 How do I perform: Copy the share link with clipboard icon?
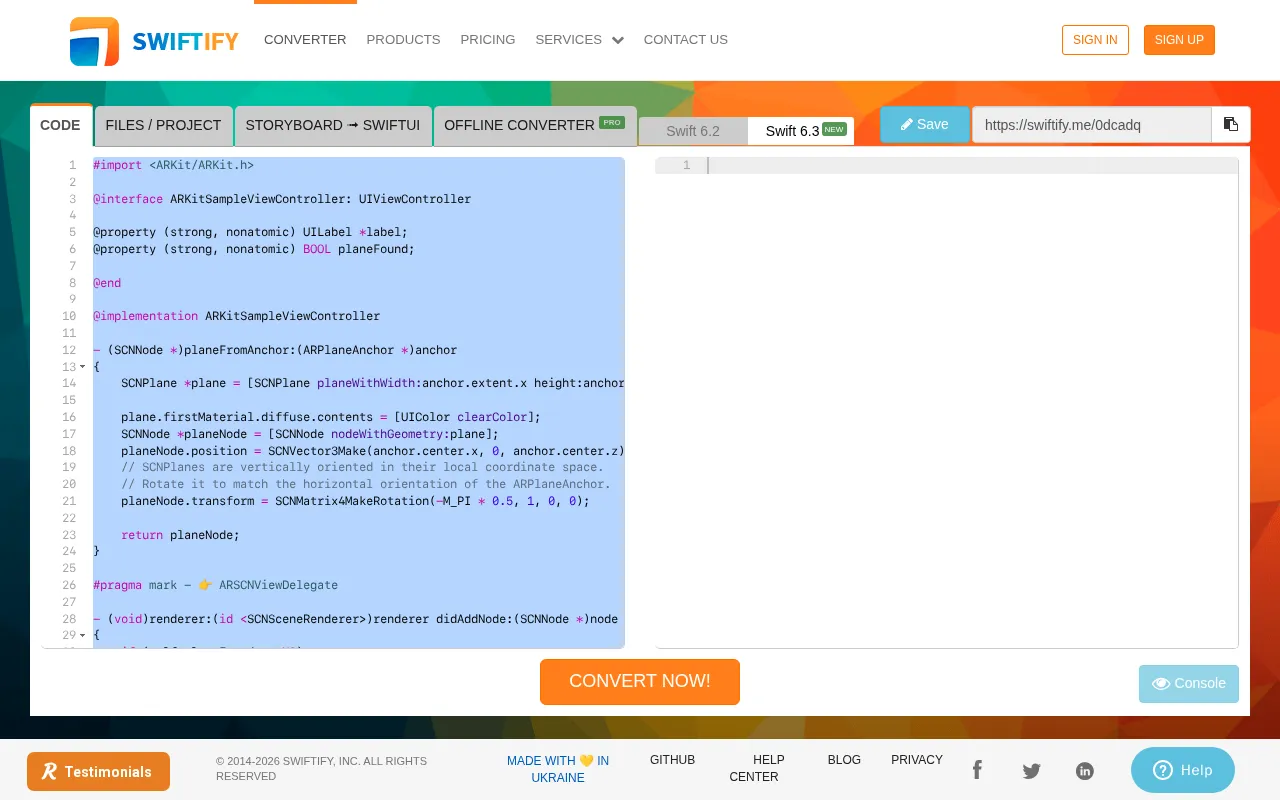[1231, 125]
